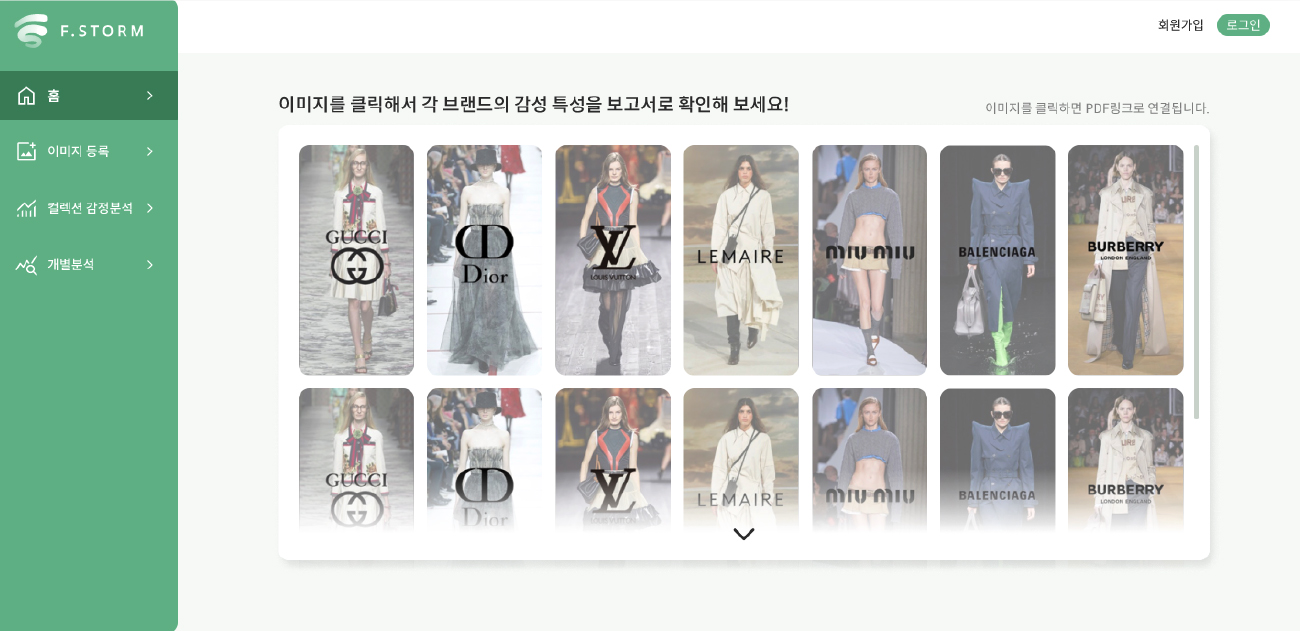Click the F.STORM logo icon
The height and width of the screenshot is (631, 1300).
pos(31,30)
